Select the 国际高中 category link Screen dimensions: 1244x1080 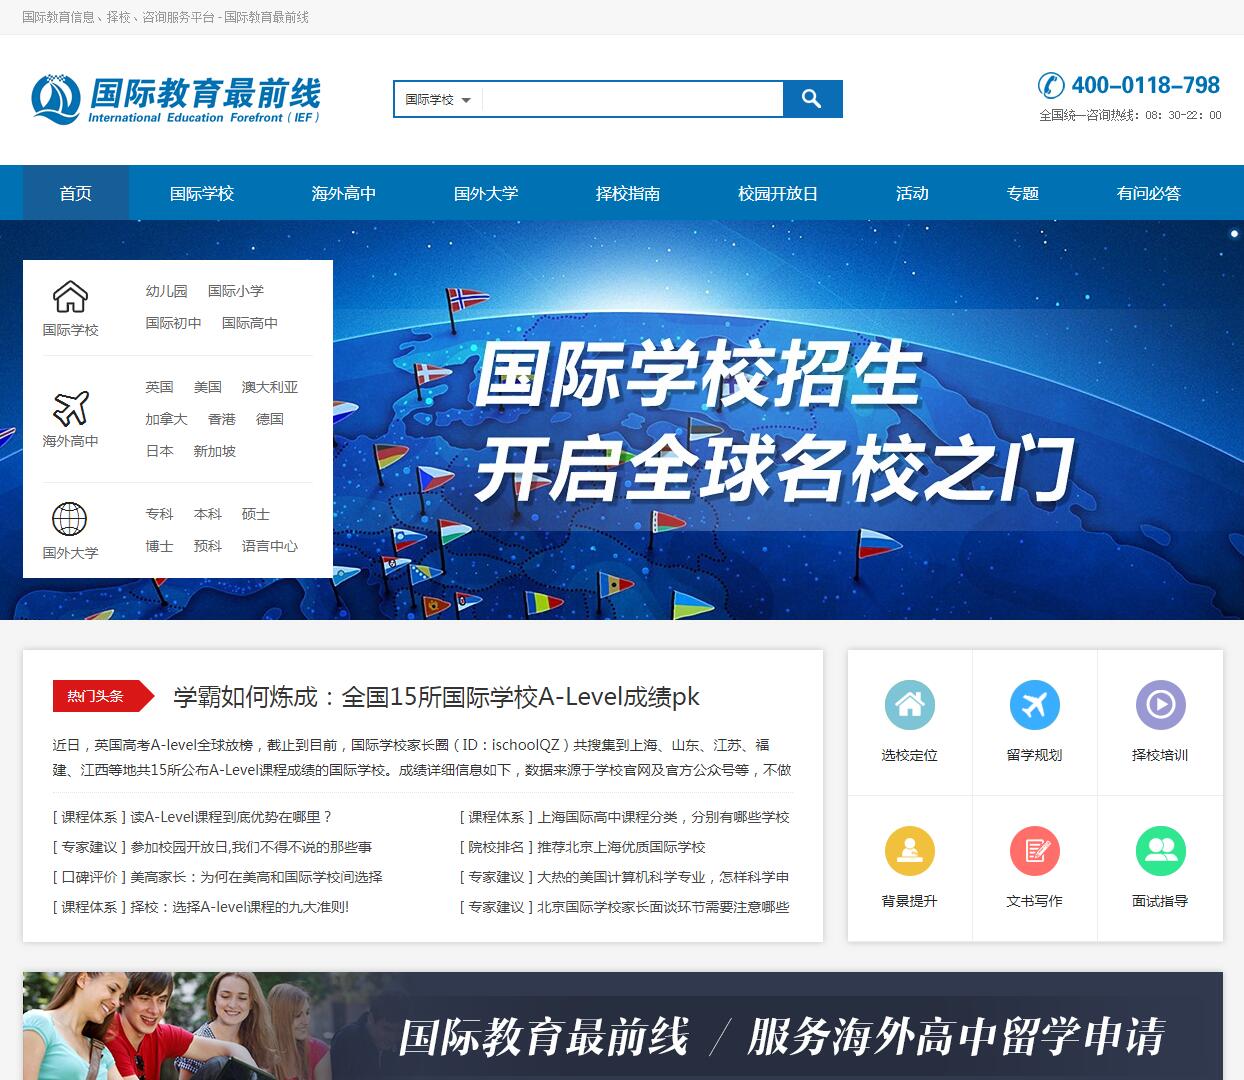tap(250, 323)
